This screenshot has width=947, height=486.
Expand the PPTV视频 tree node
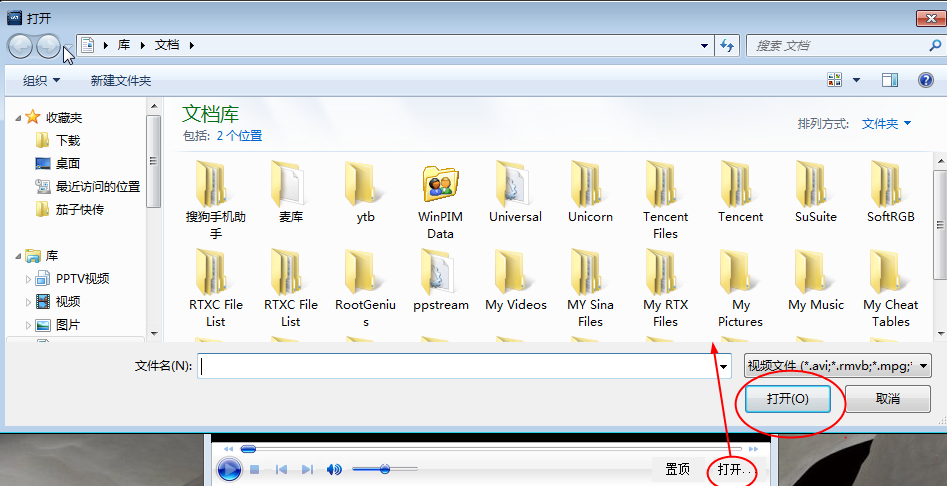point(28,279)
